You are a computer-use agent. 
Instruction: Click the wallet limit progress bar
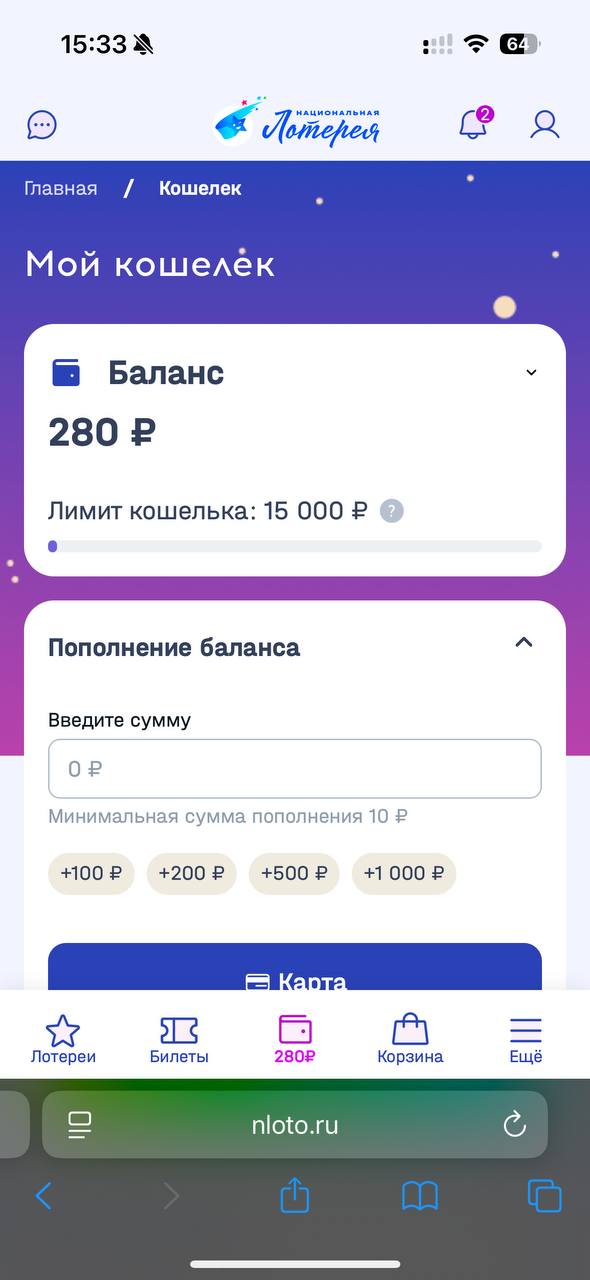[295, 546]
